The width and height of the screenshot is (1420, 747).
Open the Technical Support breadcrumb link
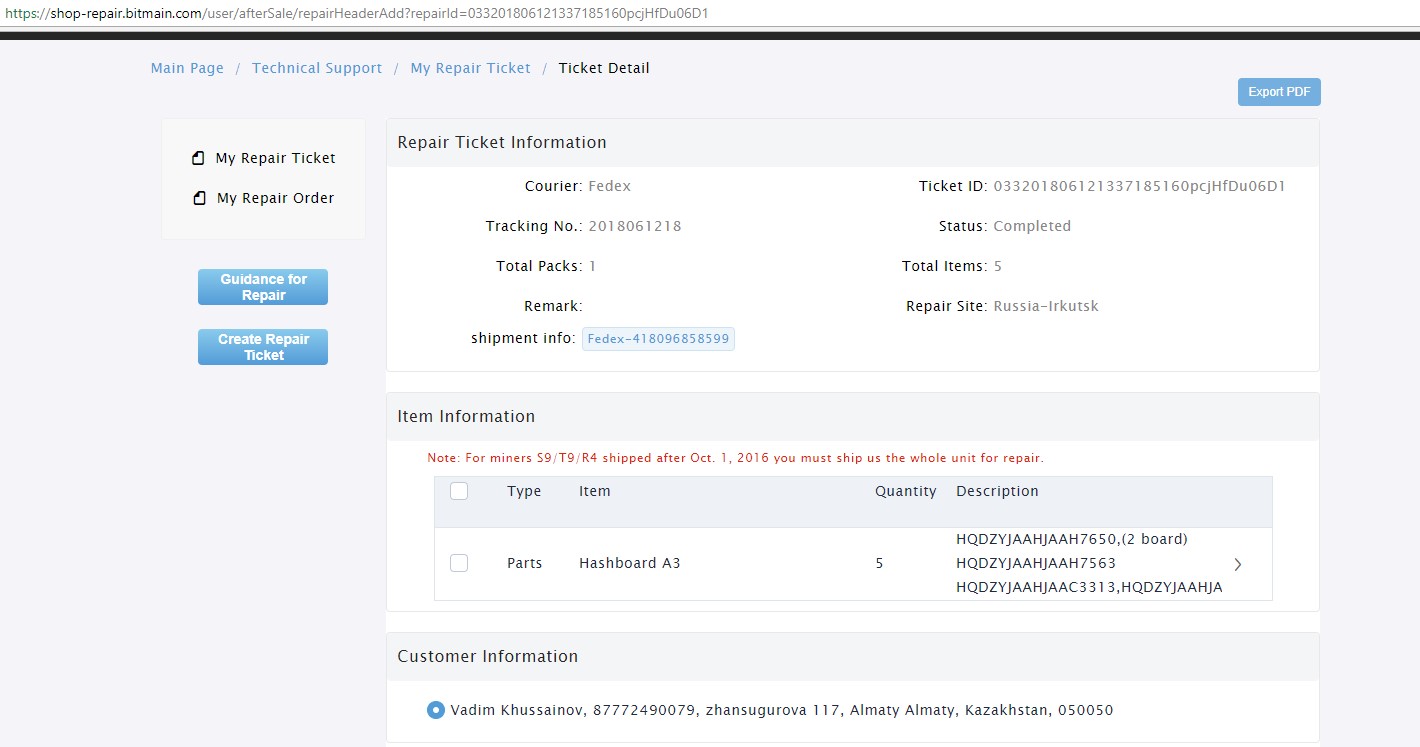(x=317, y=68)
